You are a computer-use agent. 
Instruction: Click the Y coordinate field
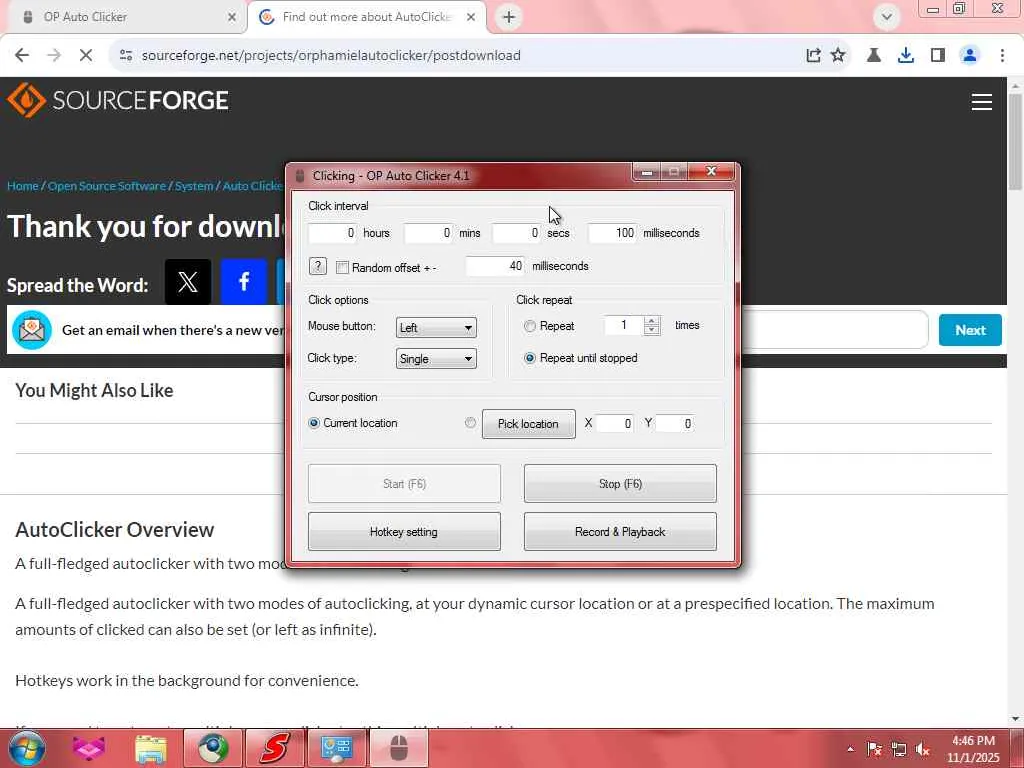click(675, 423)
